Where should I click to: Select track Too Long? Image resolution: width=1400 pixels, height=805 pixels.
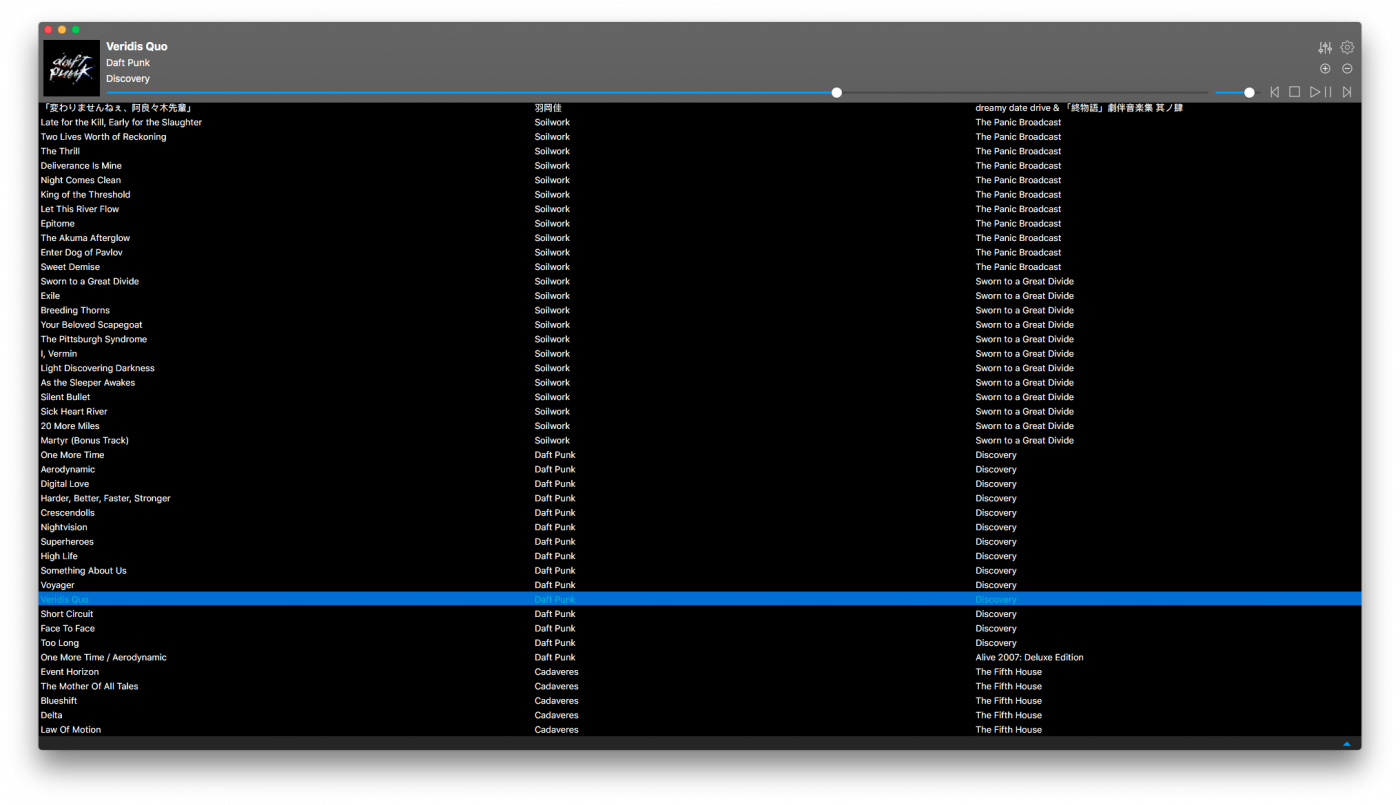click(x=60, y=644)
